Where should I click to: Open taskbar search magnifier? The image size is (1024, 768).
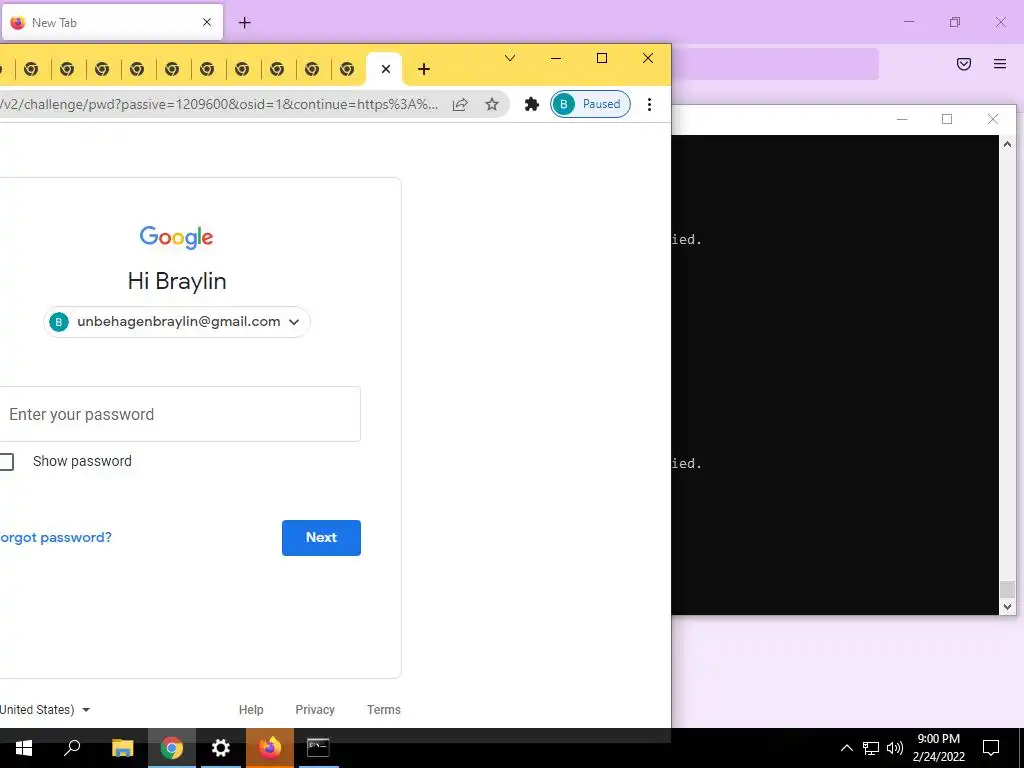(72, 748)
